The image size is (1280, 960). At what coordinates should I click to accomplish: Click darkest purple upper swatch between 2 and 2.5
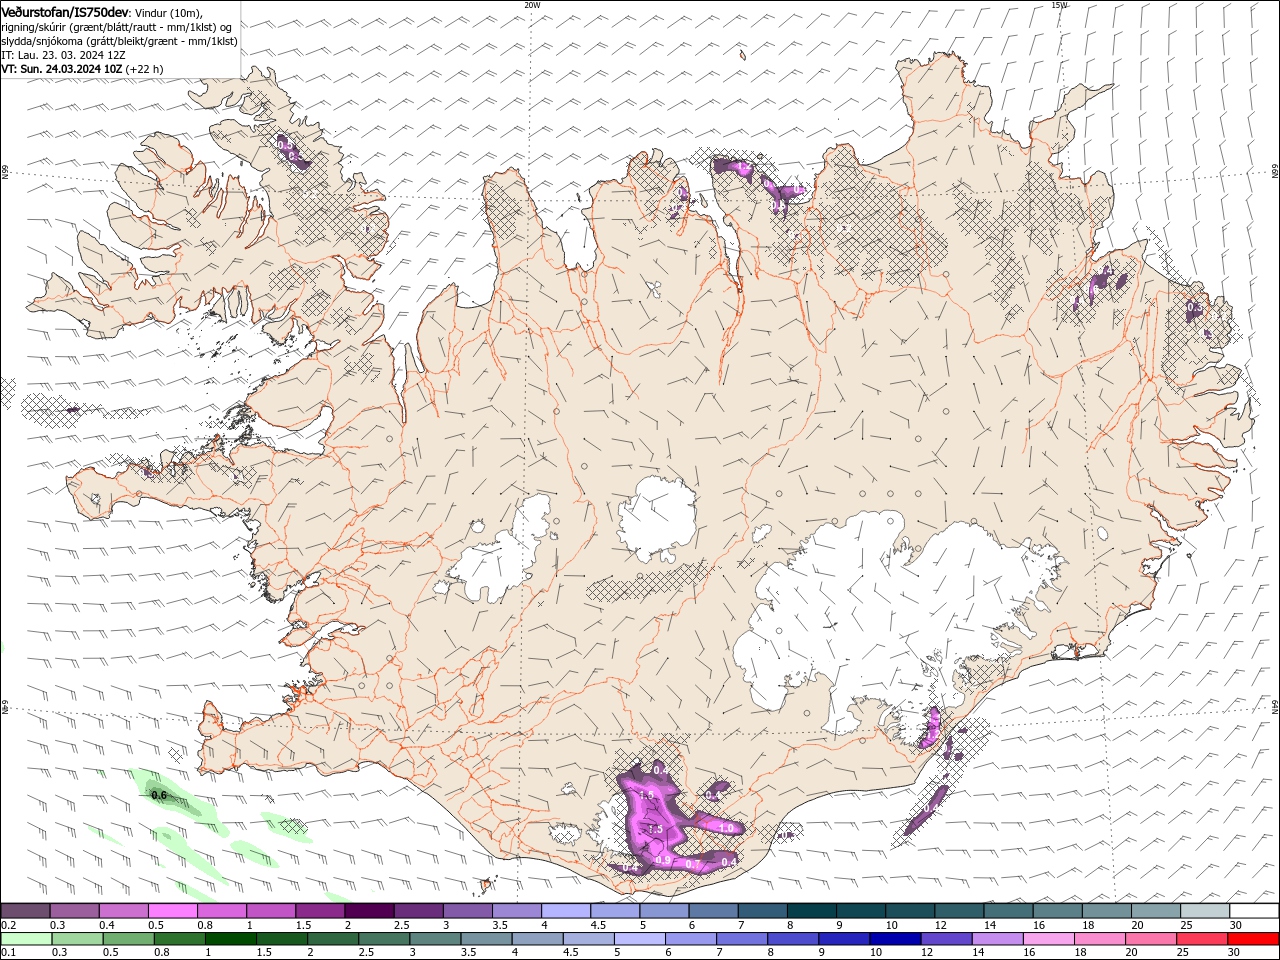pyautogui.click(x=369, y=911)
